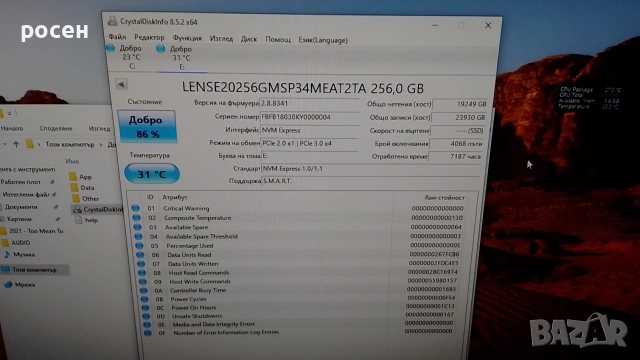This screenshot has height=360, width=640.
Task: Open the Език(Language) menu
Action: point(323,40)
